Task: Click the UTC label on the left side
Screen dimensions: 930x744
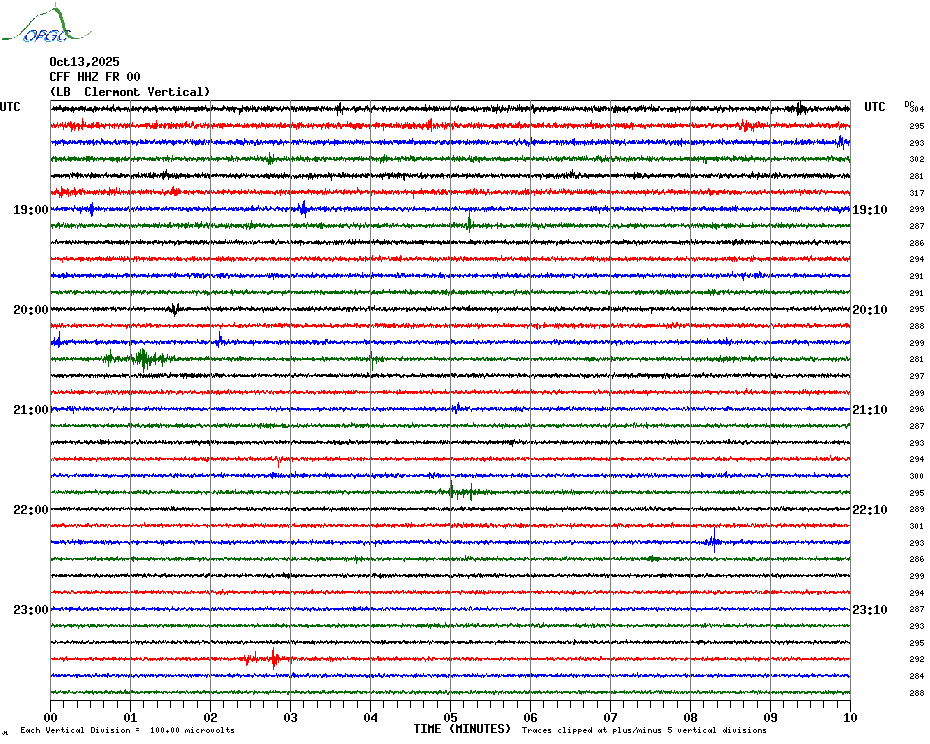Action: coord(10,107)
